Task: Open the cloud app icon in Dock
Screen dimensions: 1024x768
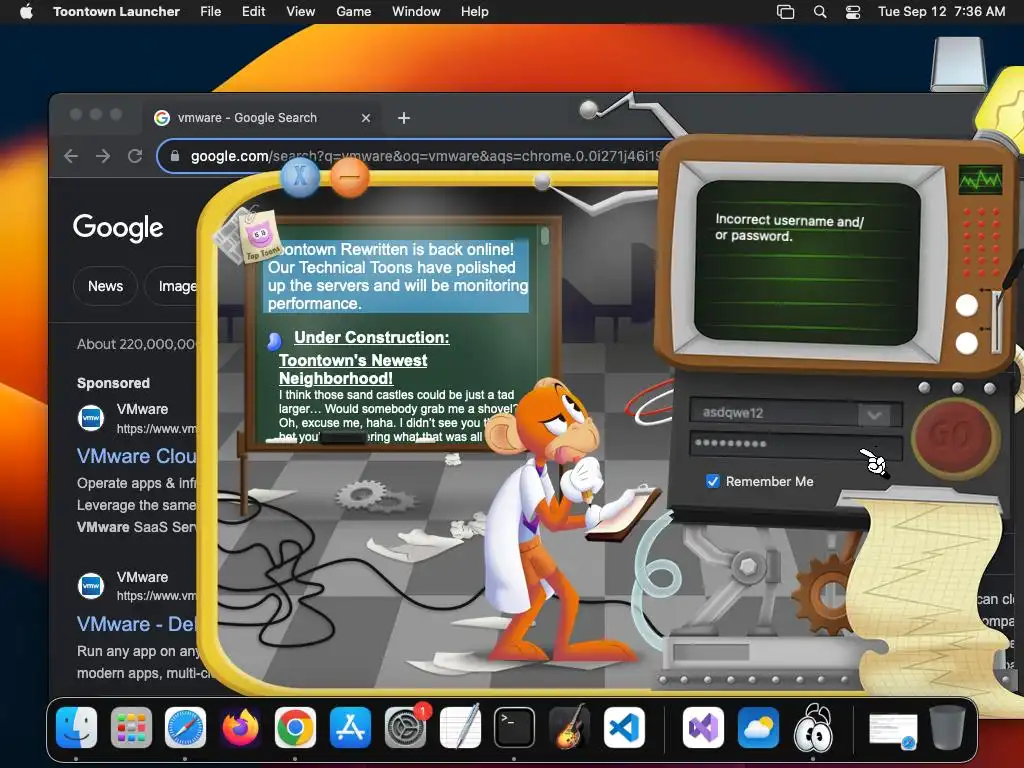Action: (758, 728)
